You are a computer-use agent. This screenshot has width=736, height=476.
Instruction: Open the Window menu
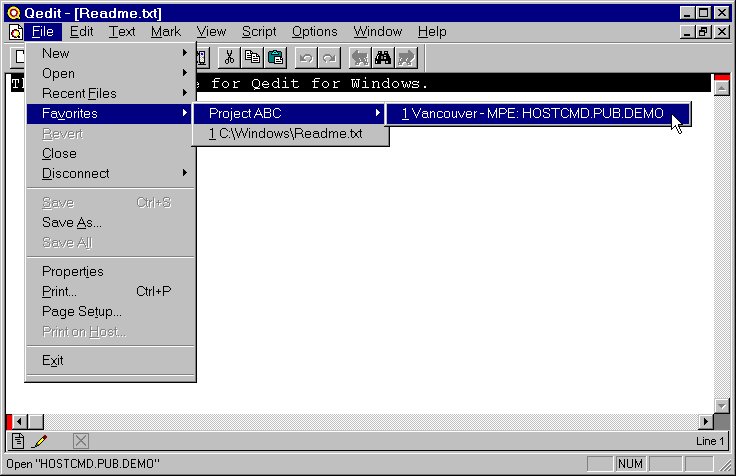click(x=377, y=32)
